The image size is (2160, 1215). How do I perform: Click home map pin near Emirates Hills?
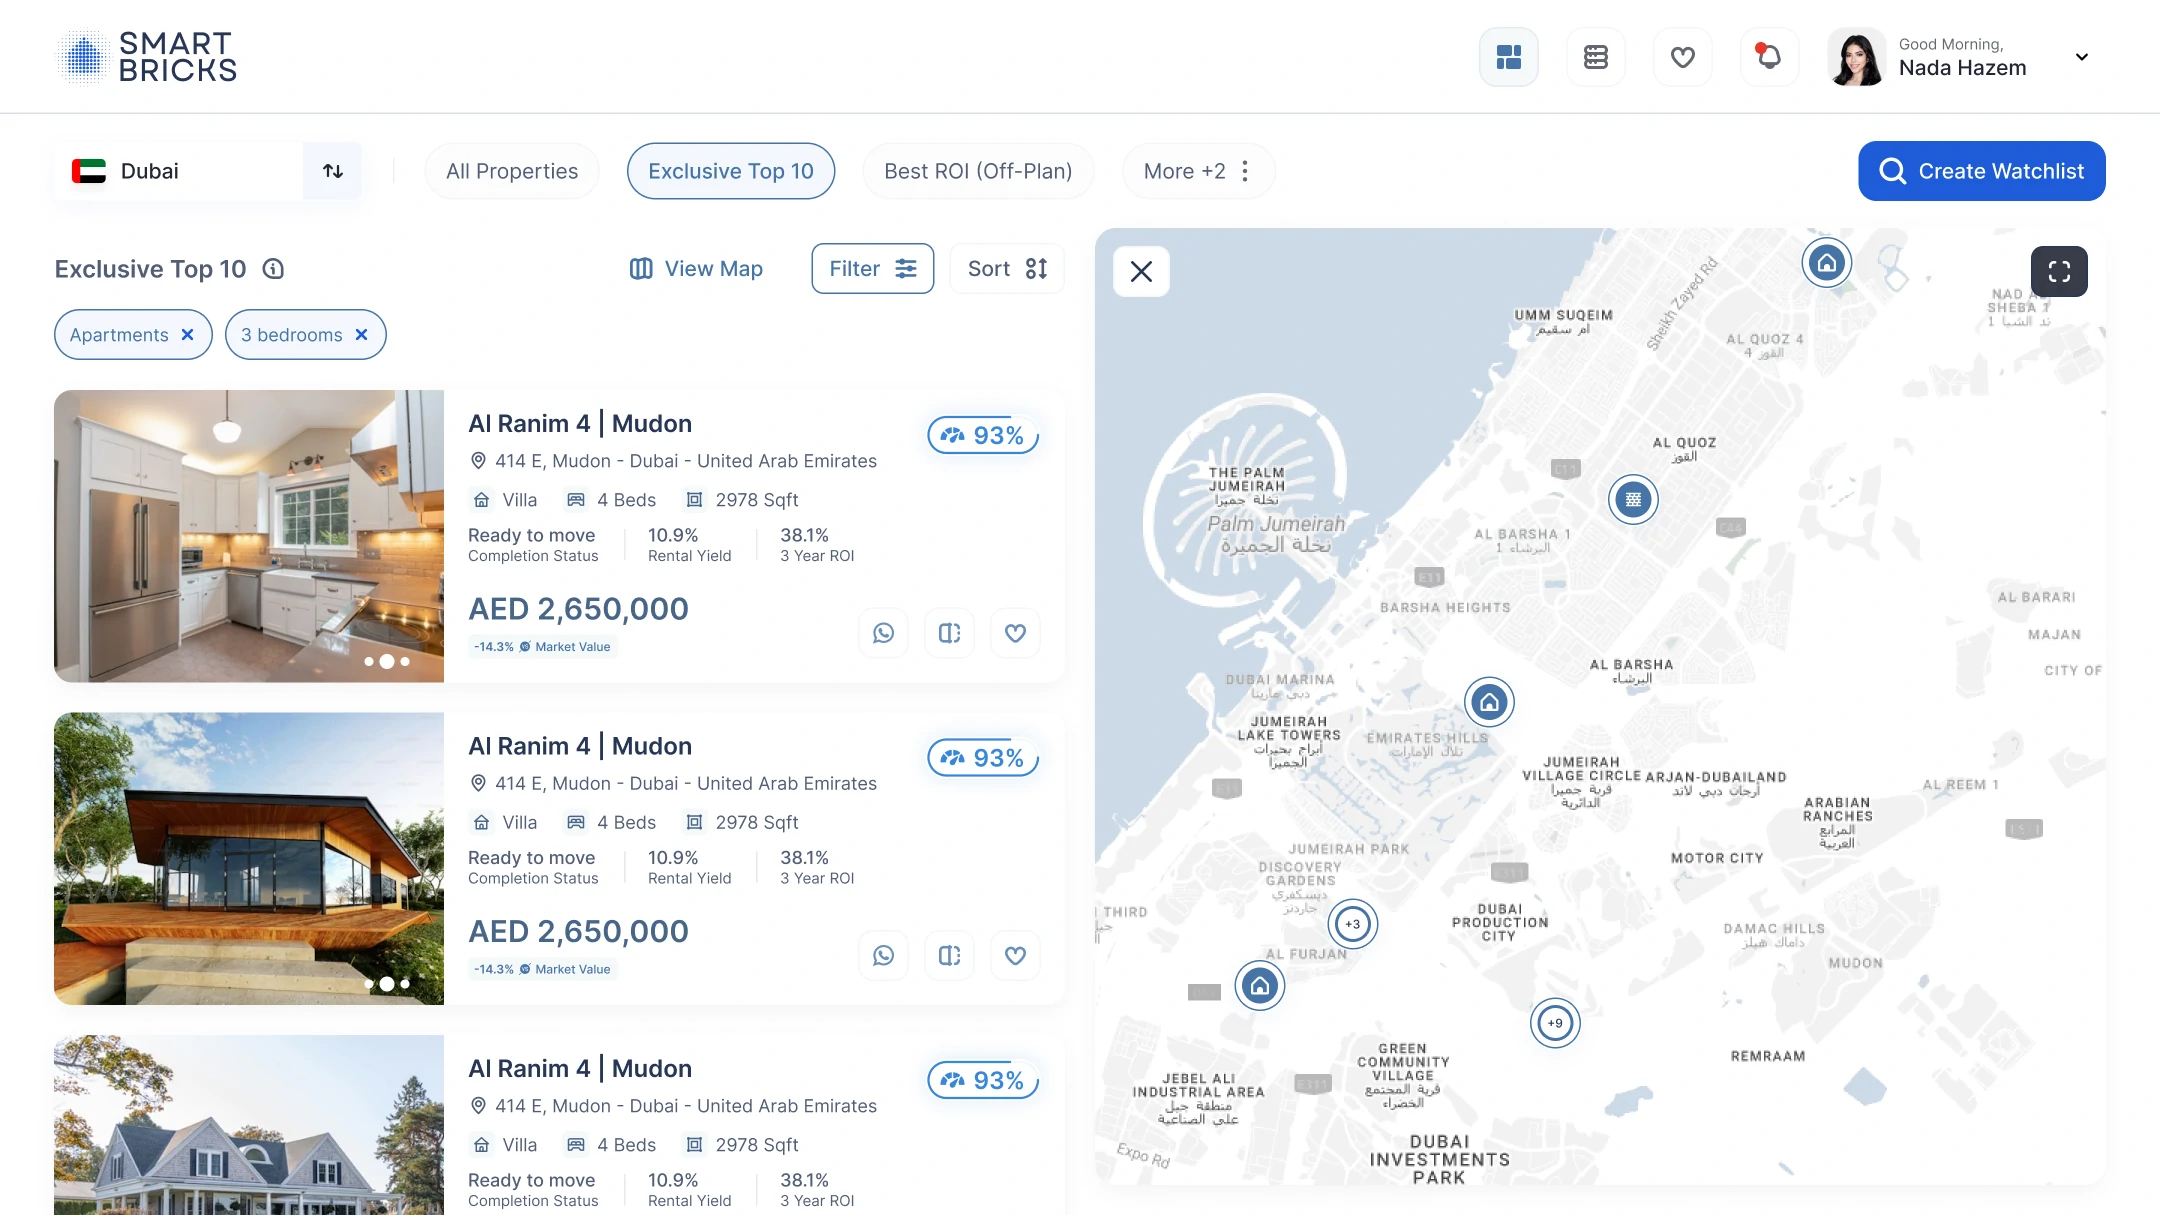[x=1490, y=702]
